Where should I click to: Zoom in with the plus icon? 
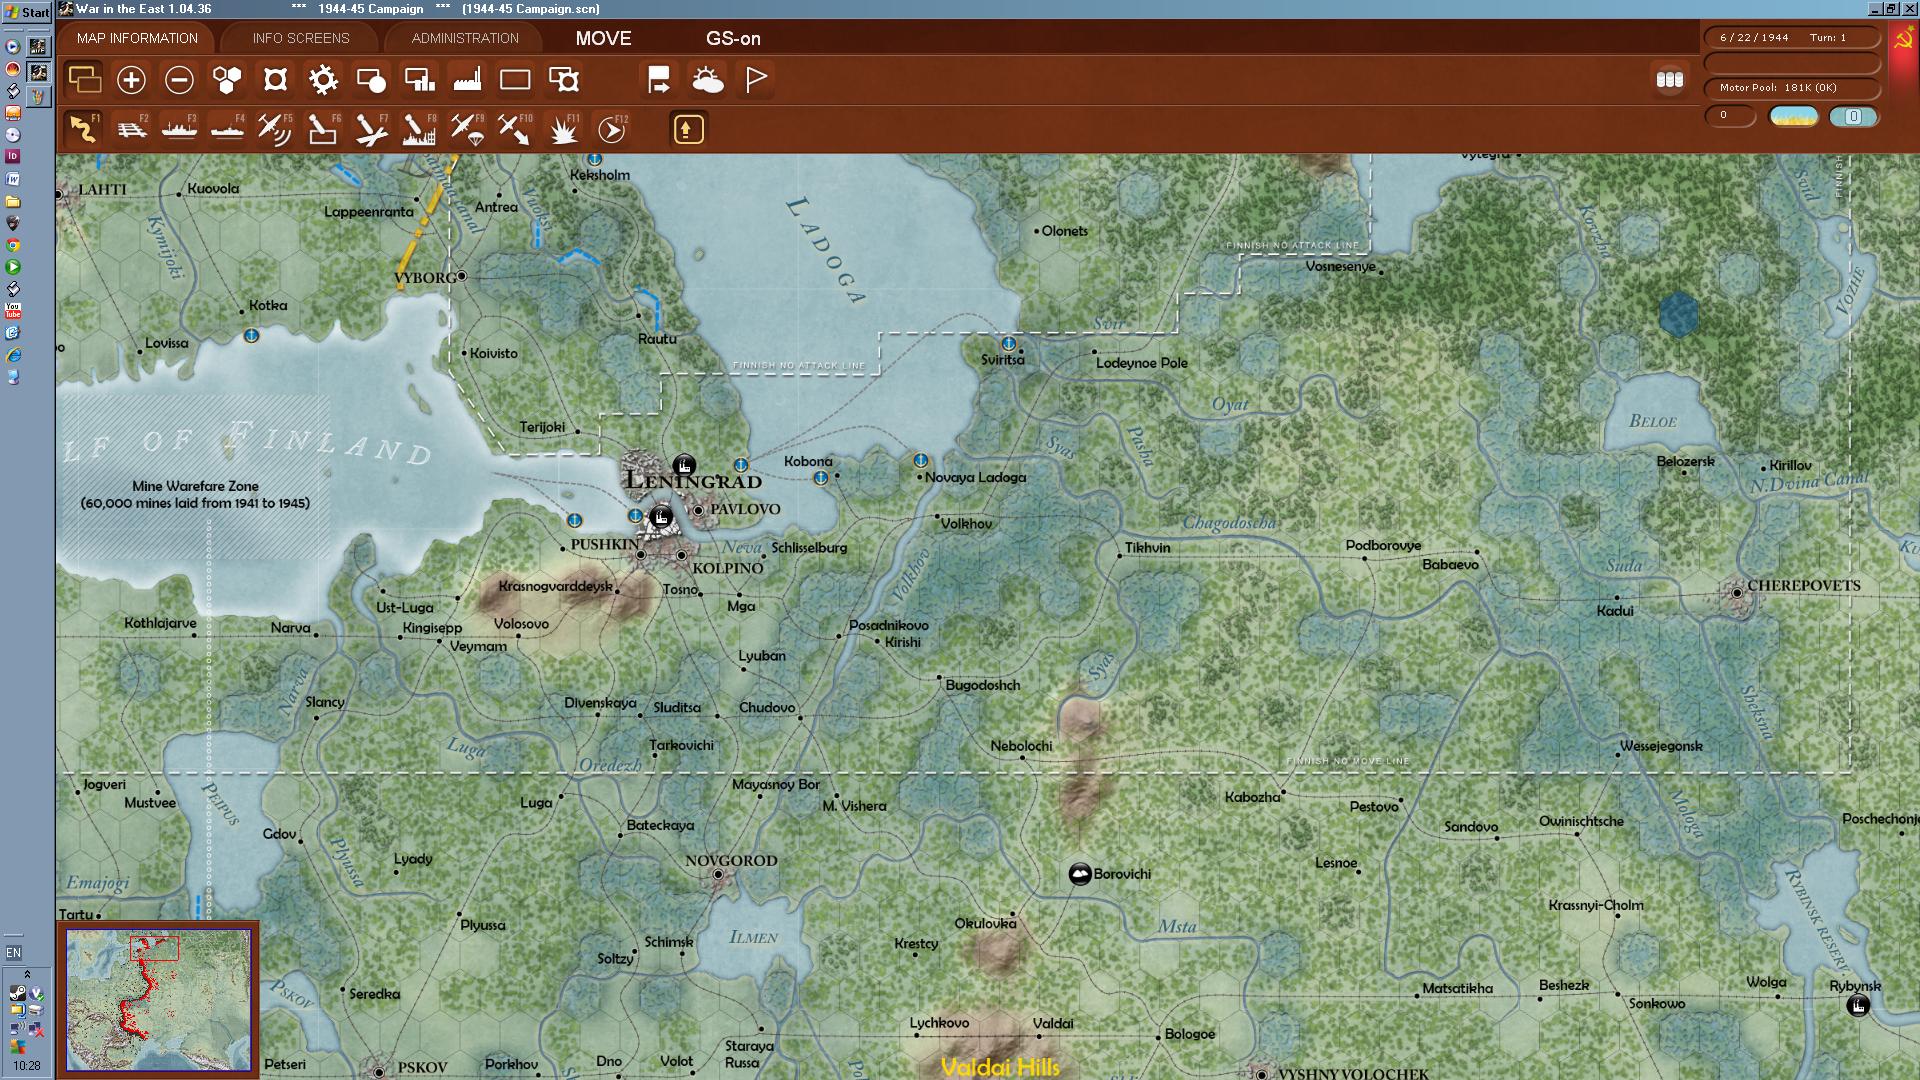click(x=131, y=80)
